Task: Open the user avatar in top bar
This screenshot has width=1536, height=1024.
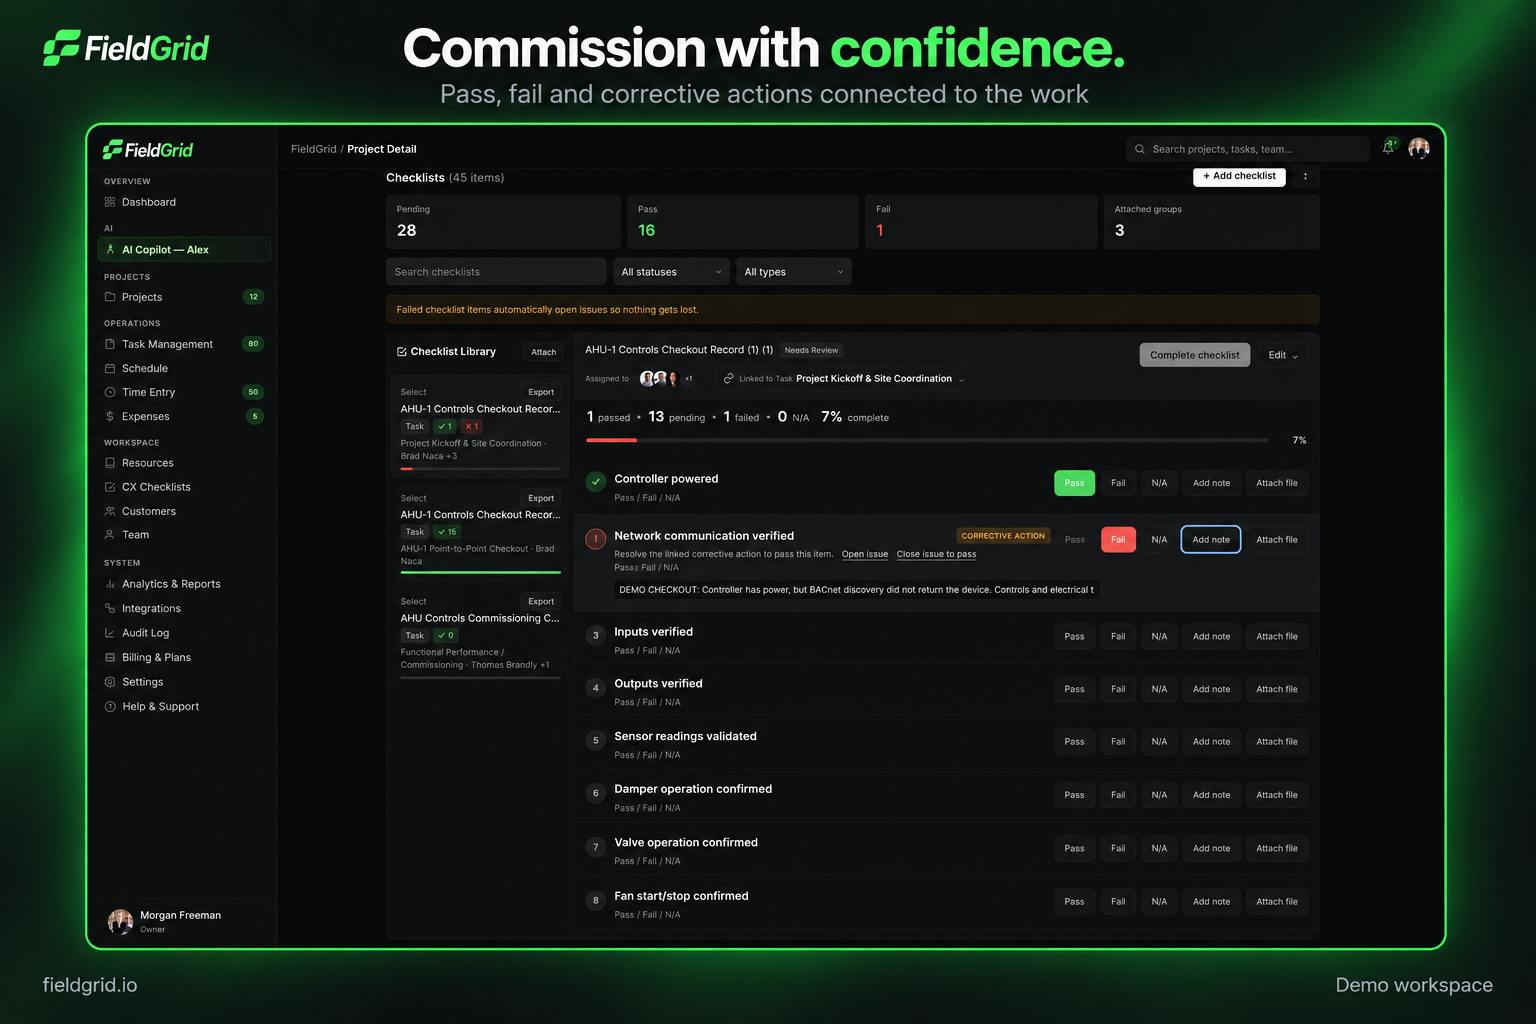Action: pos(1419,148)
